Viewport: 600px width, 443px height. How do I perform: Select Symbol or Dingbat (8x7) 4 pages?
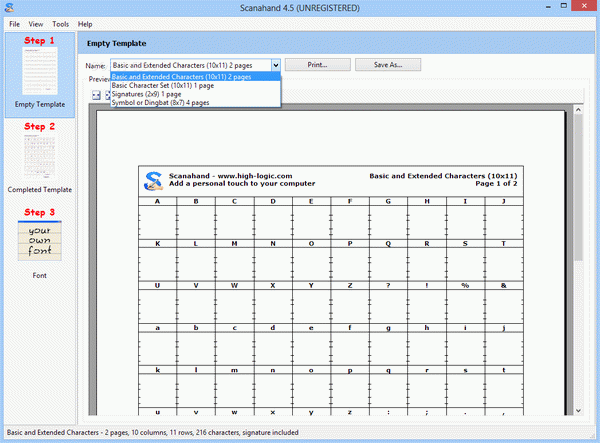click(196, 103)
